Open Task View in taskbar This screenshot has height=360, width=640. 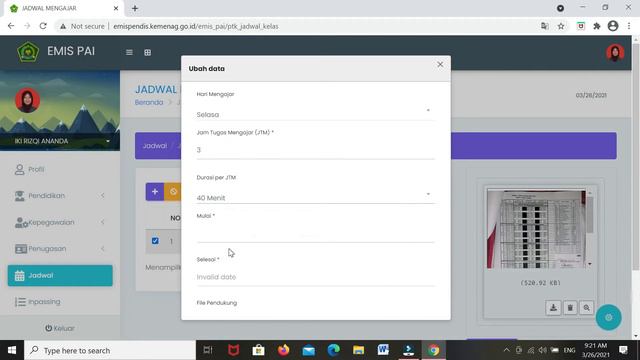click(x=208, y=350)
